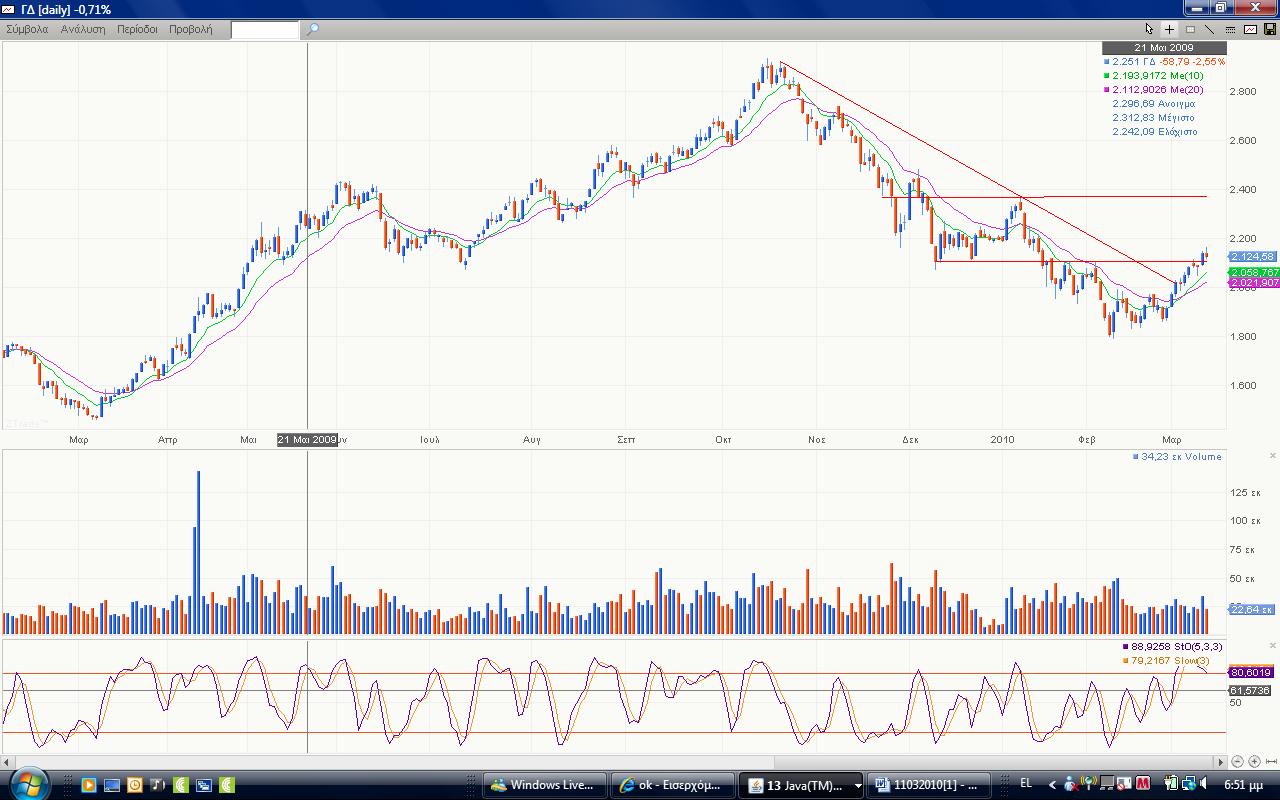Open the Windows Start menu
Viewport: 1280px width, 800px height.
[29, 784]
